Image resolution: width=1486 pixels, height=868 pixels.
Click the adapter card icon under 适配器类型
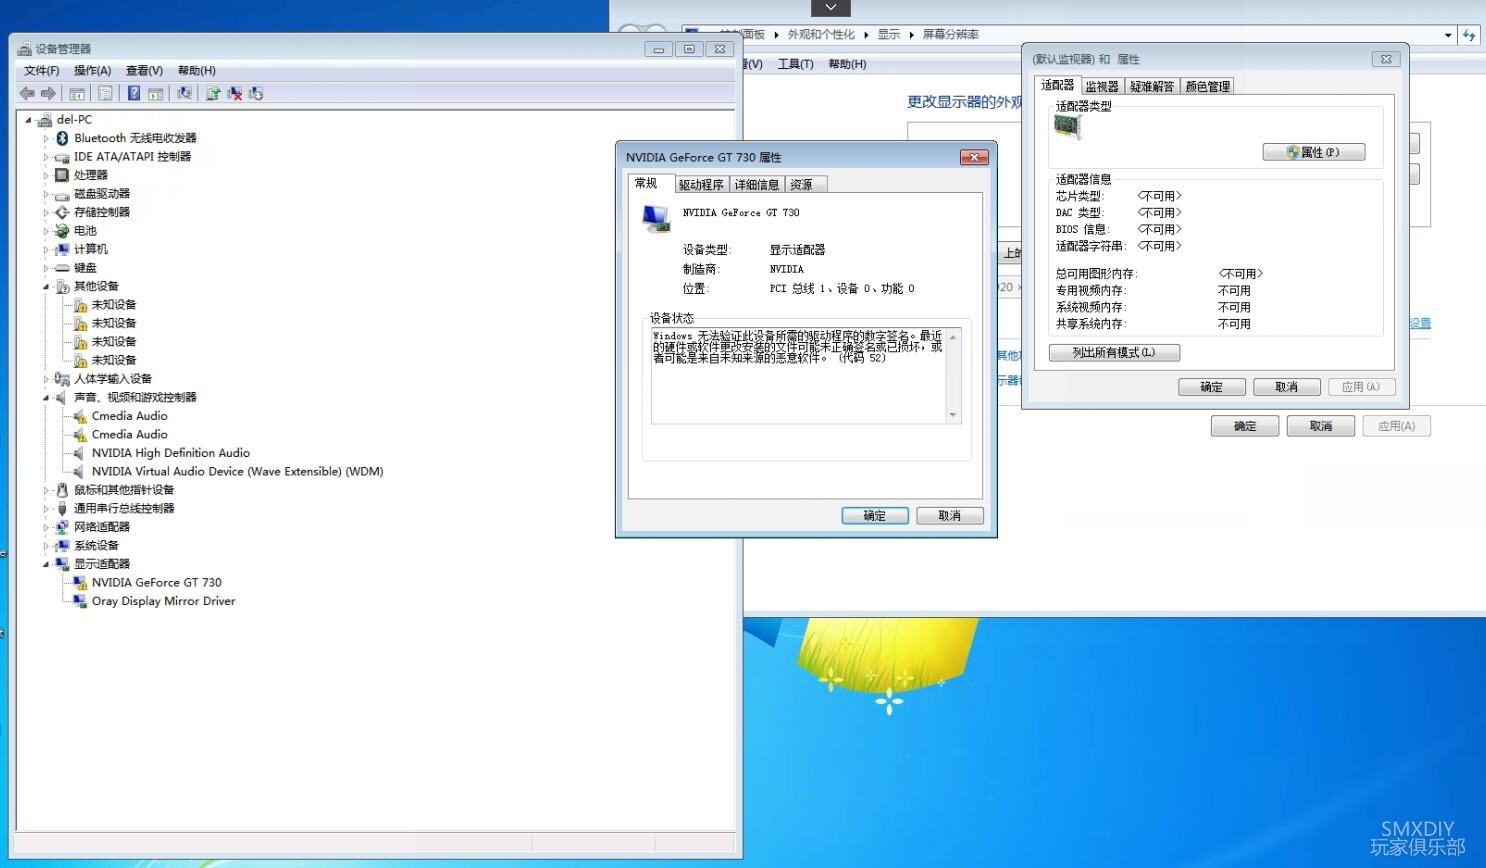click(x=1068, y=127)
